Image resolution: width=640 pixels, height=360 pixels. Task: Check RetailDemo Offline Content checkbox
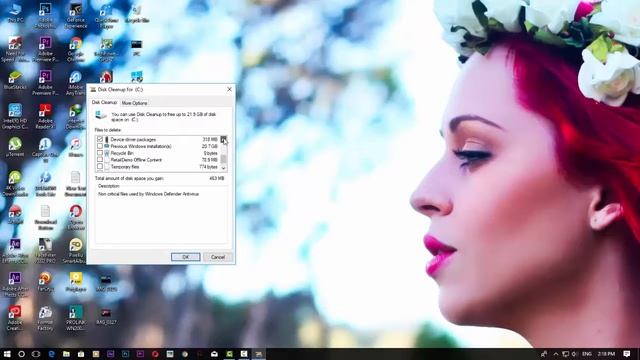click(x=100, y=160)
